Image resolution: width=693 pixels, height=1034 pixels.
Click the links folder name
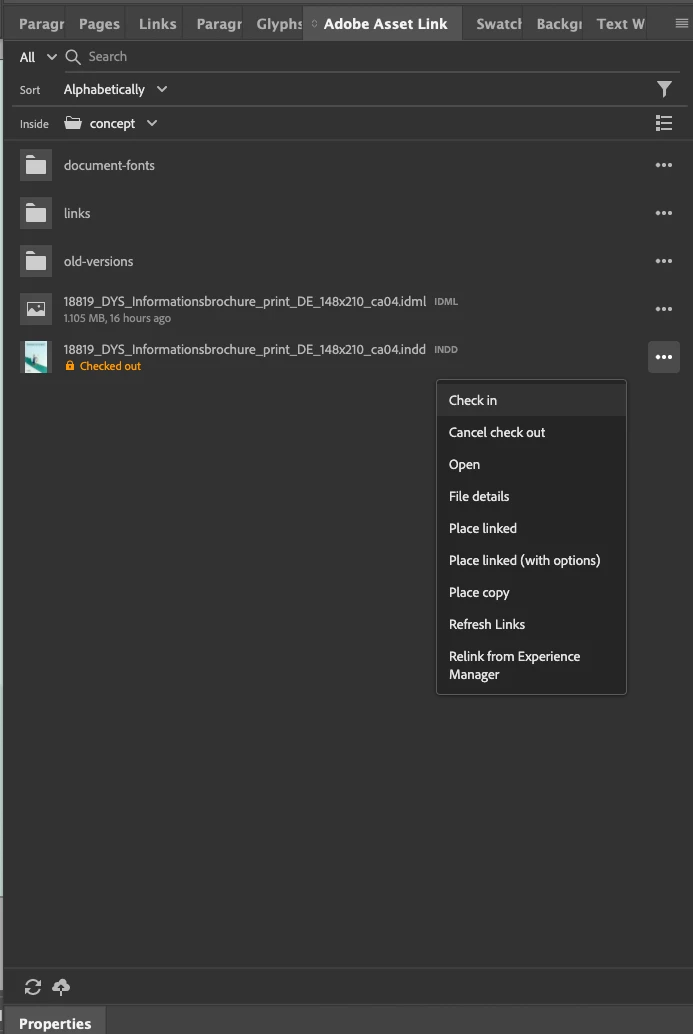click(x=77, y=214)
